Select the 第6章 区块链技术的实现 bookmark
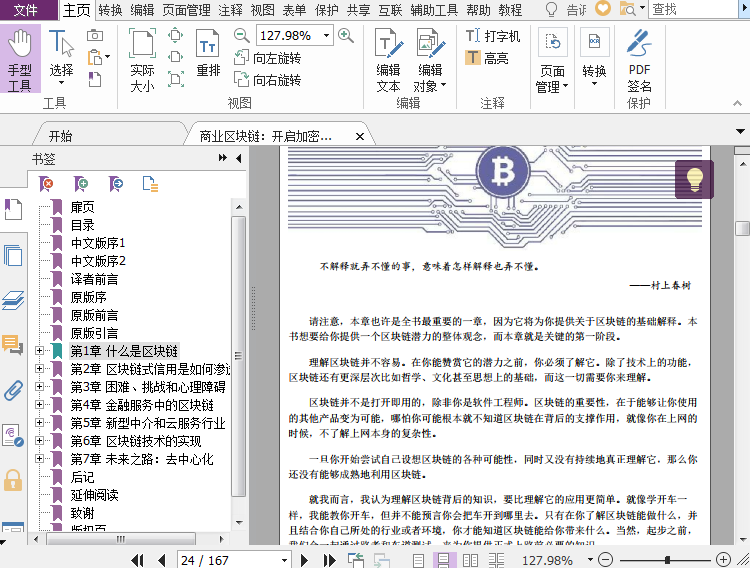This screenshot has width=750, height=568. tap(136, 441)
